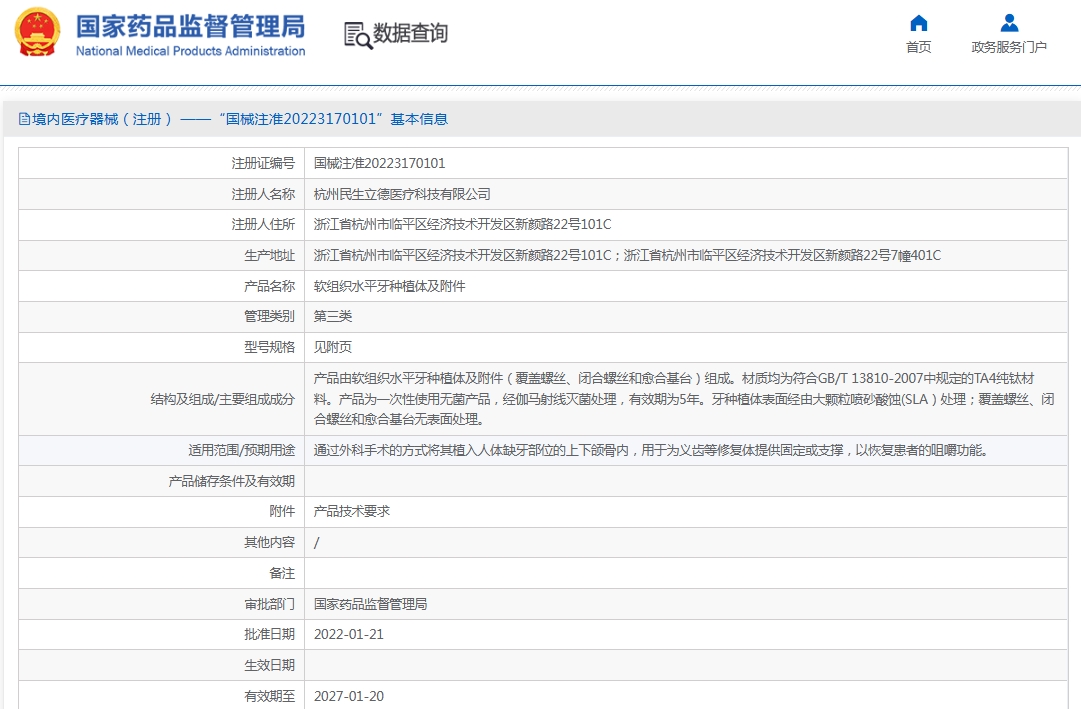Click 产品名称 row label
The width and height of the screenshot is (1081, 709).
pyautogui.click(x=269, y=286)
